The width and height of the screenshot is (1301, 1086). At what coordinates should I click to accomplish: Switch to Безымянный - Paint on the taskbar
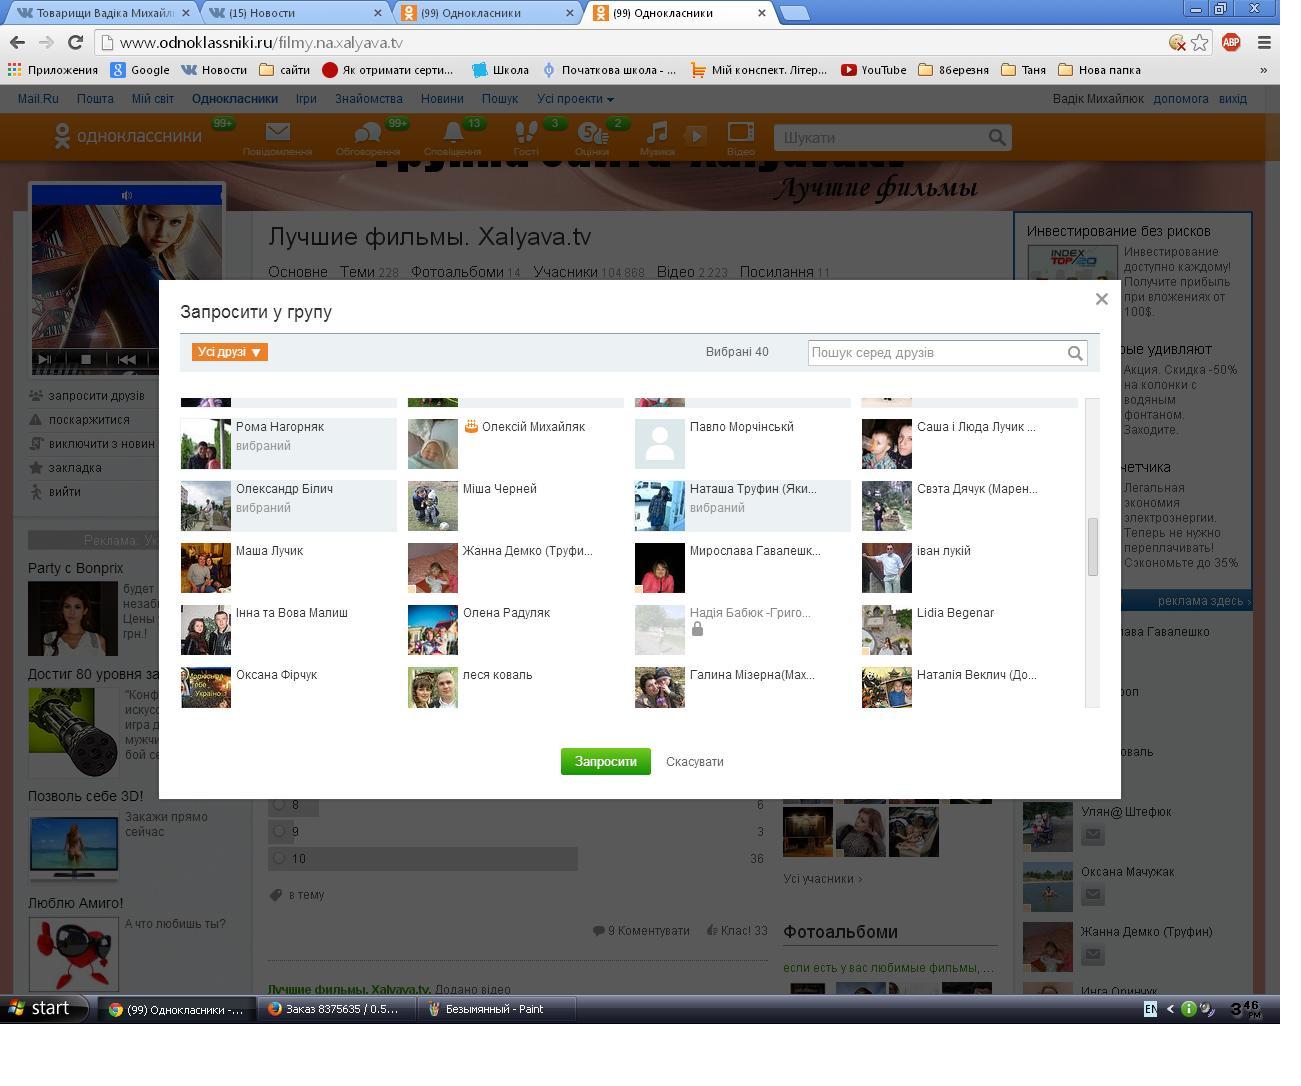pos(496,1009)
